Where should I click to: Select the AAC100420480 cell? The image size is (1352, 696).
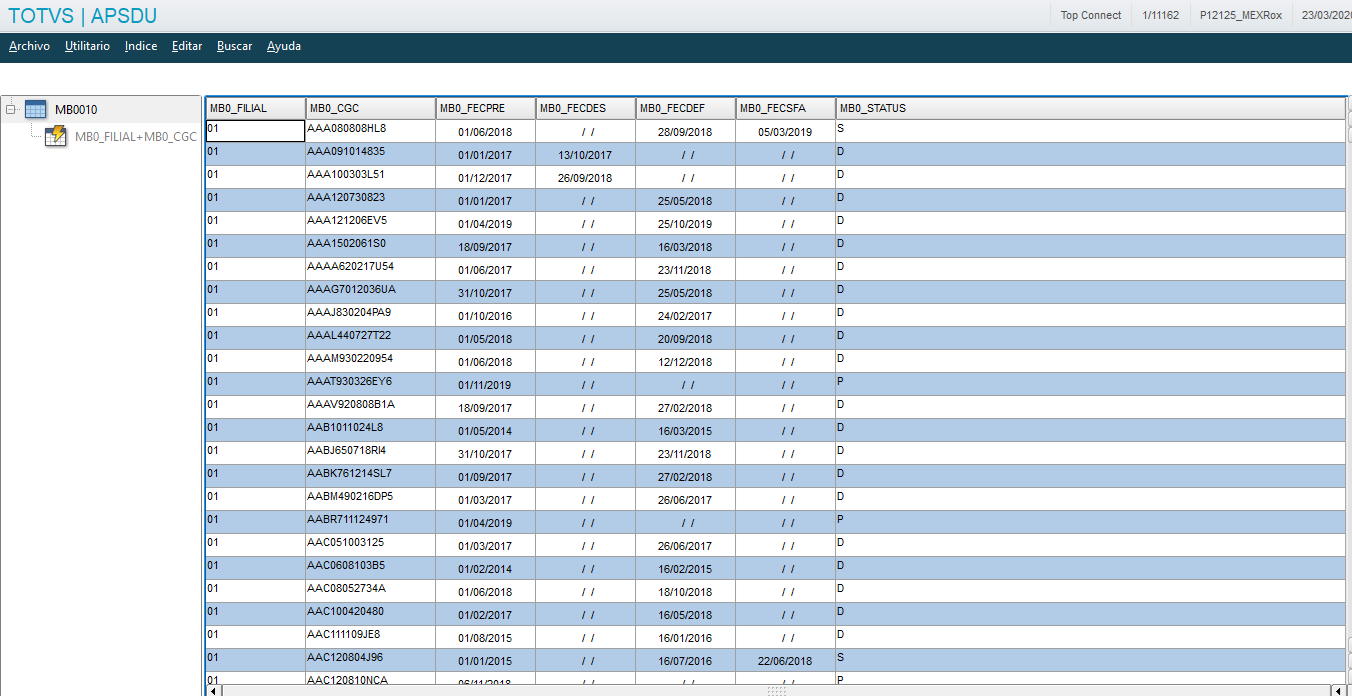[x=370, y=614]
